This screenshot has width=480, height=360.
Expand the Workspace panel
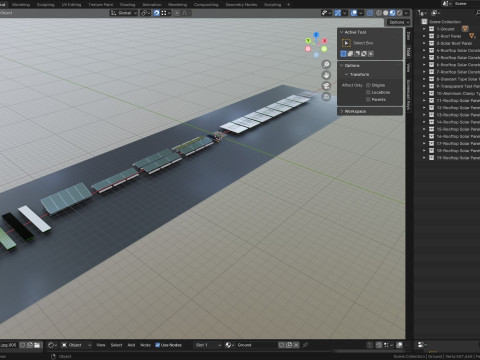point(342,111)
